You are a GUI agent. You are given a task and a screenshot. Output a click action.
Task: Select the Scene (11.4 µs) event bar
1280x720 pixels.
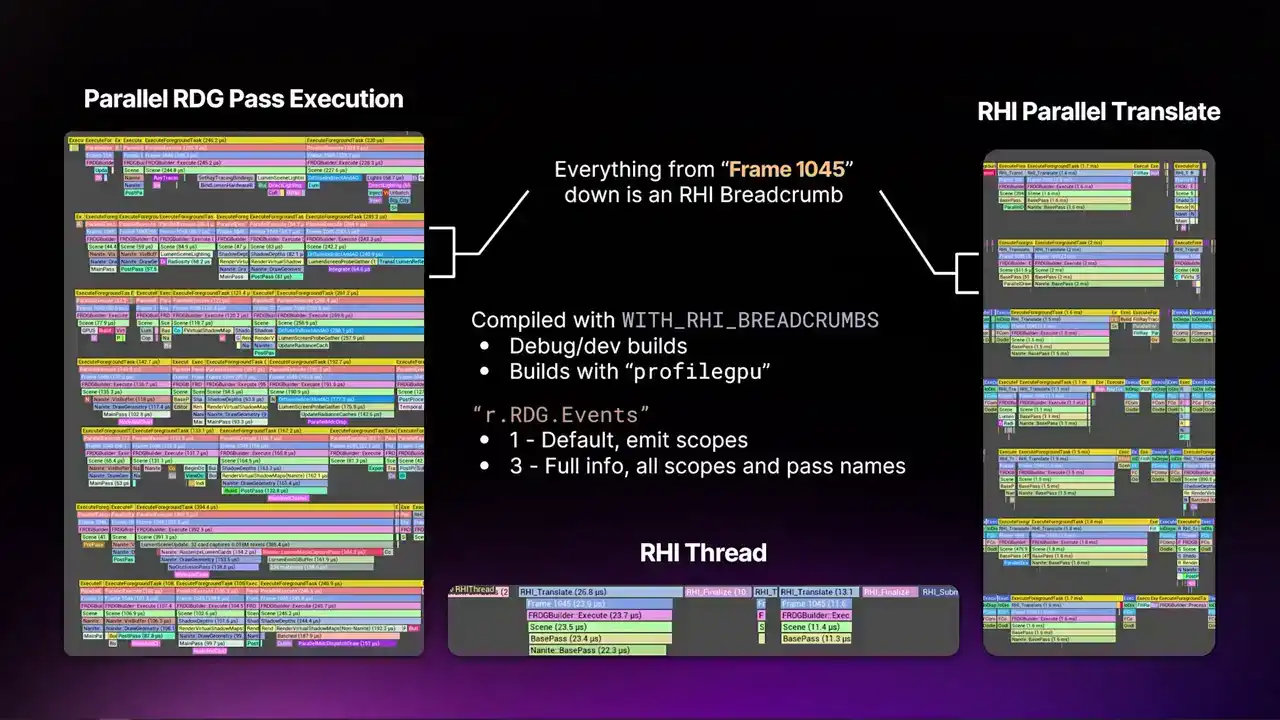[x=815, y=627]
